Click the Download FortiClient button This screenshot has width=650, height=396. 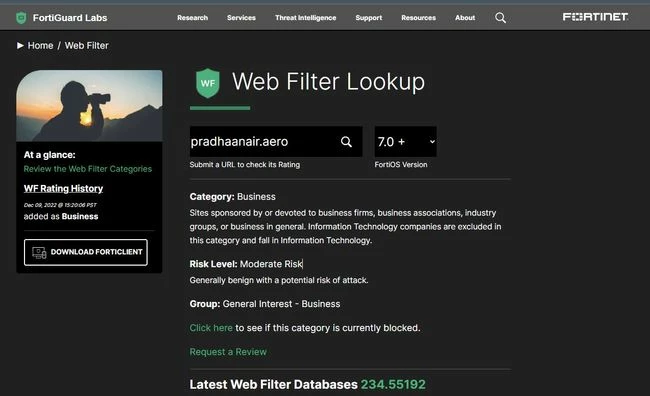click(86, 252)
